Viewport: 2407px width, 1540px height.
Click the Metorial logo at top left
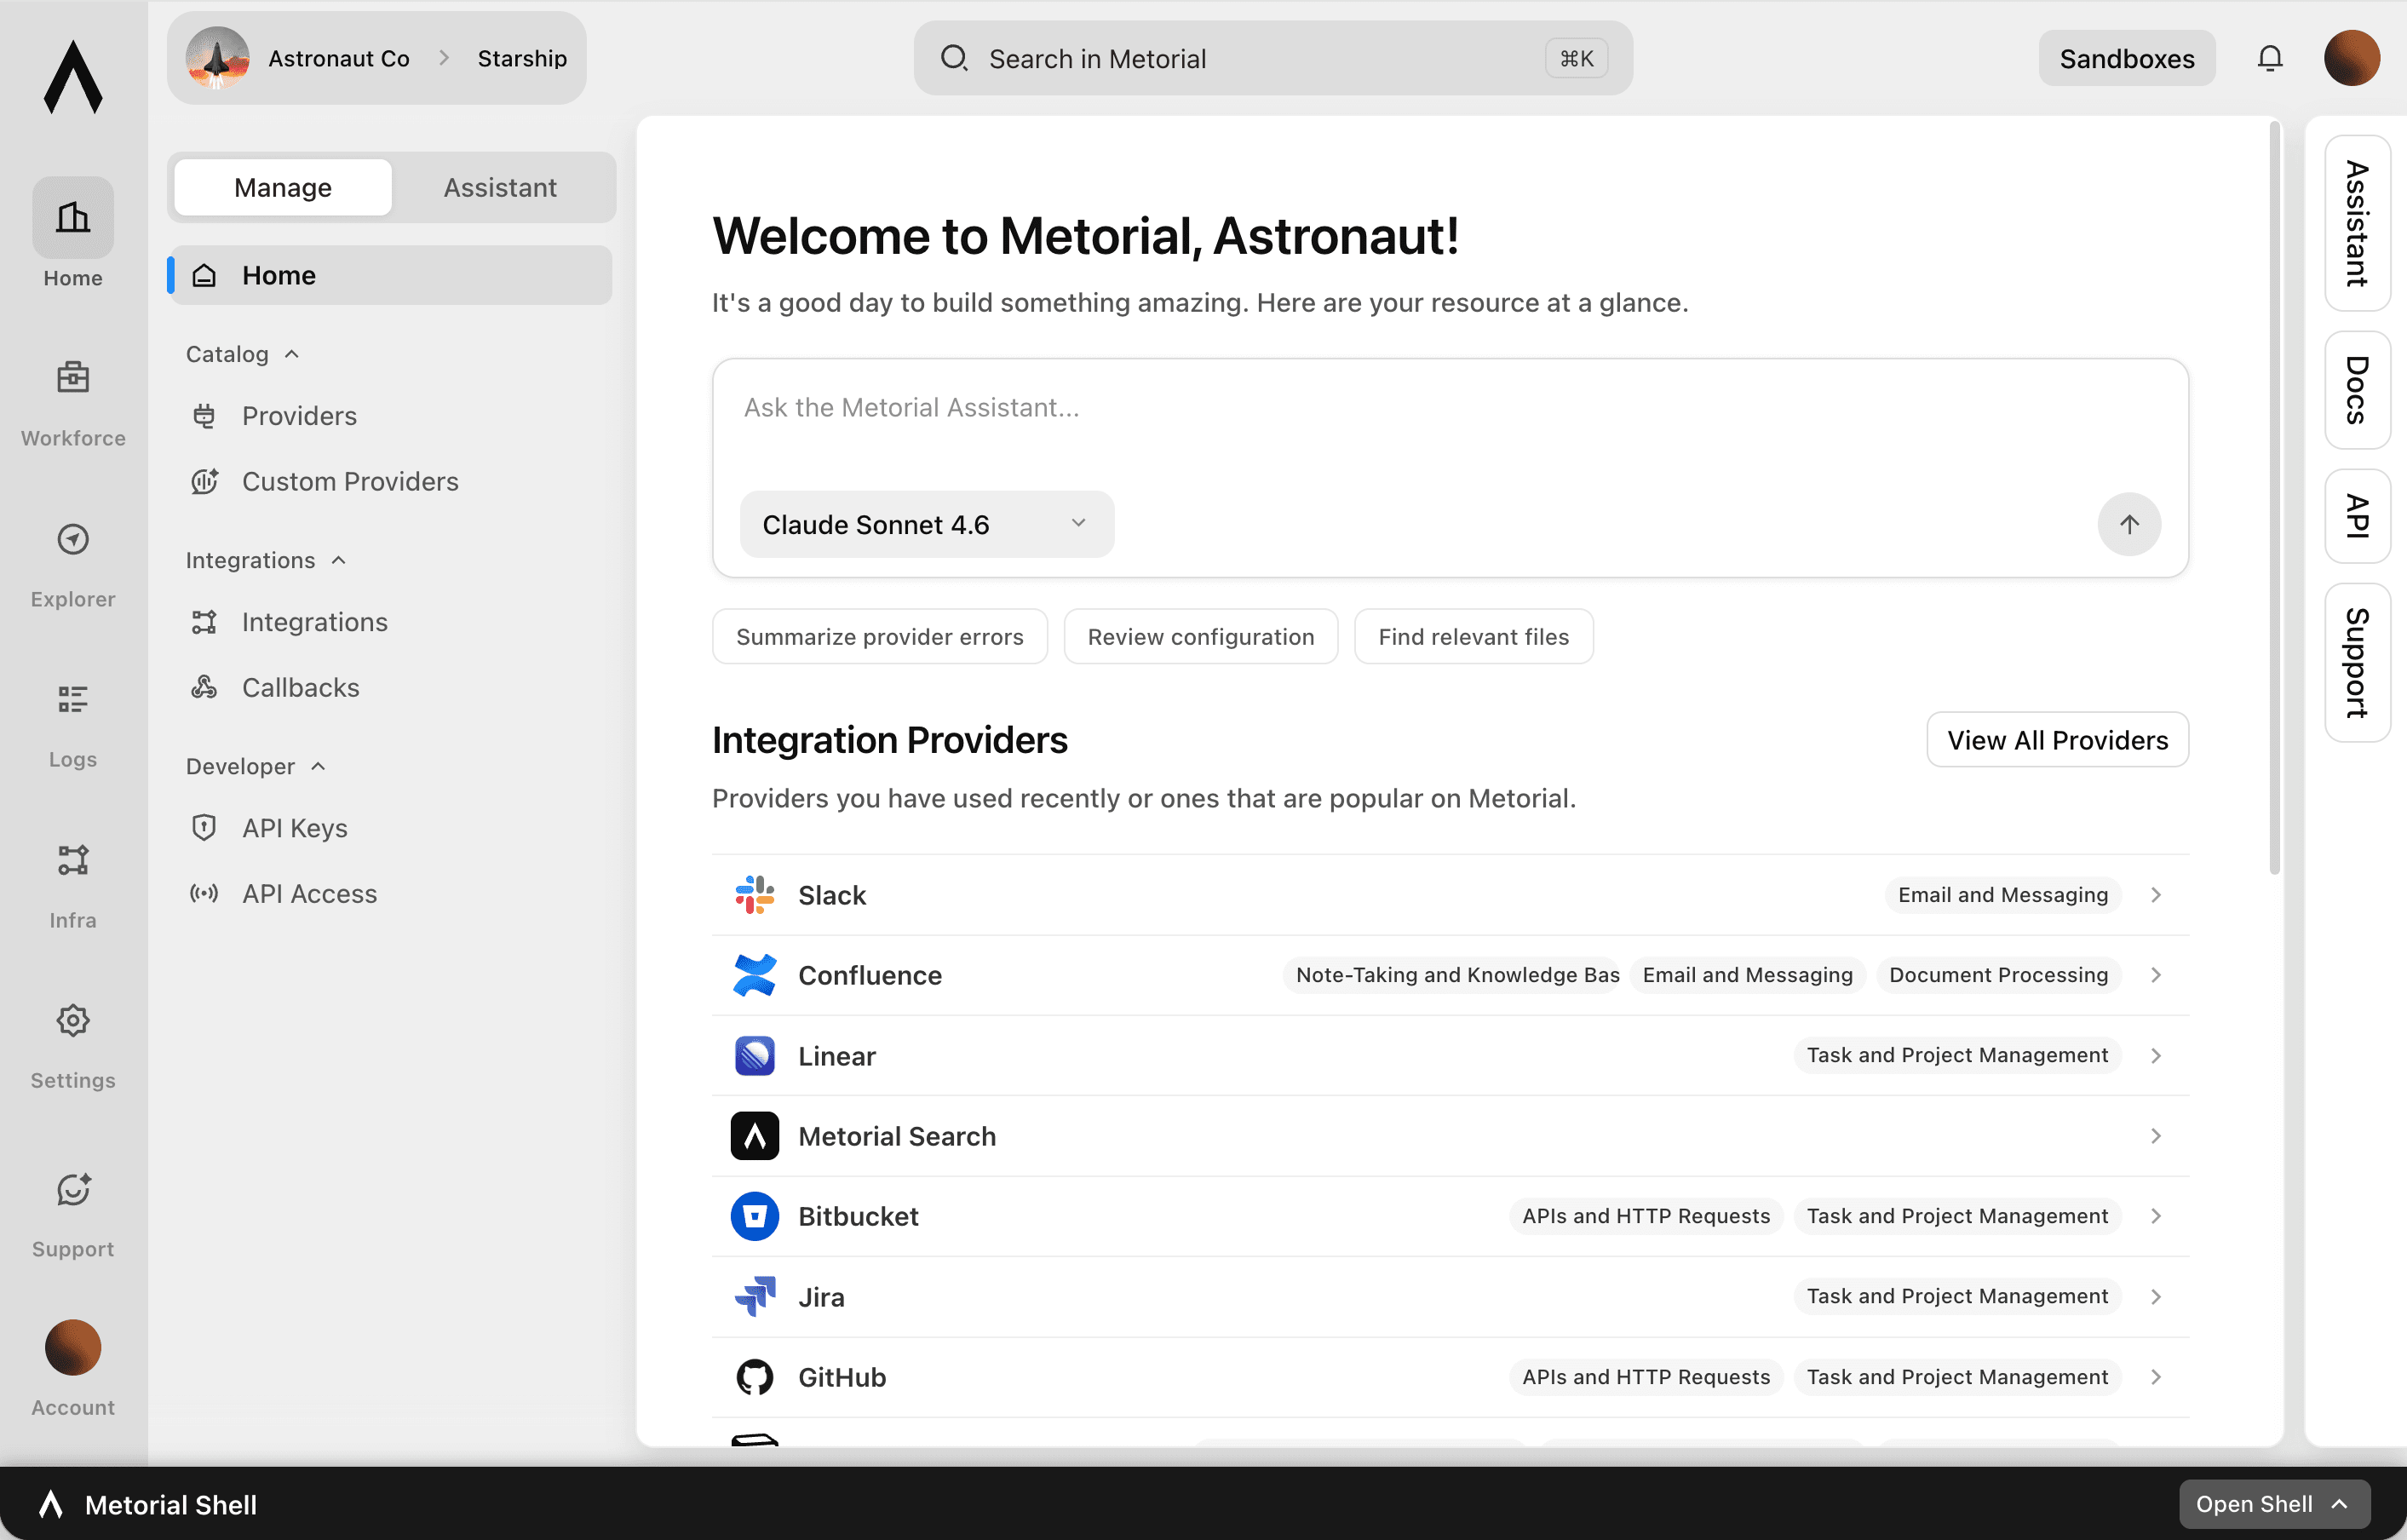click(x=73, y=78)
